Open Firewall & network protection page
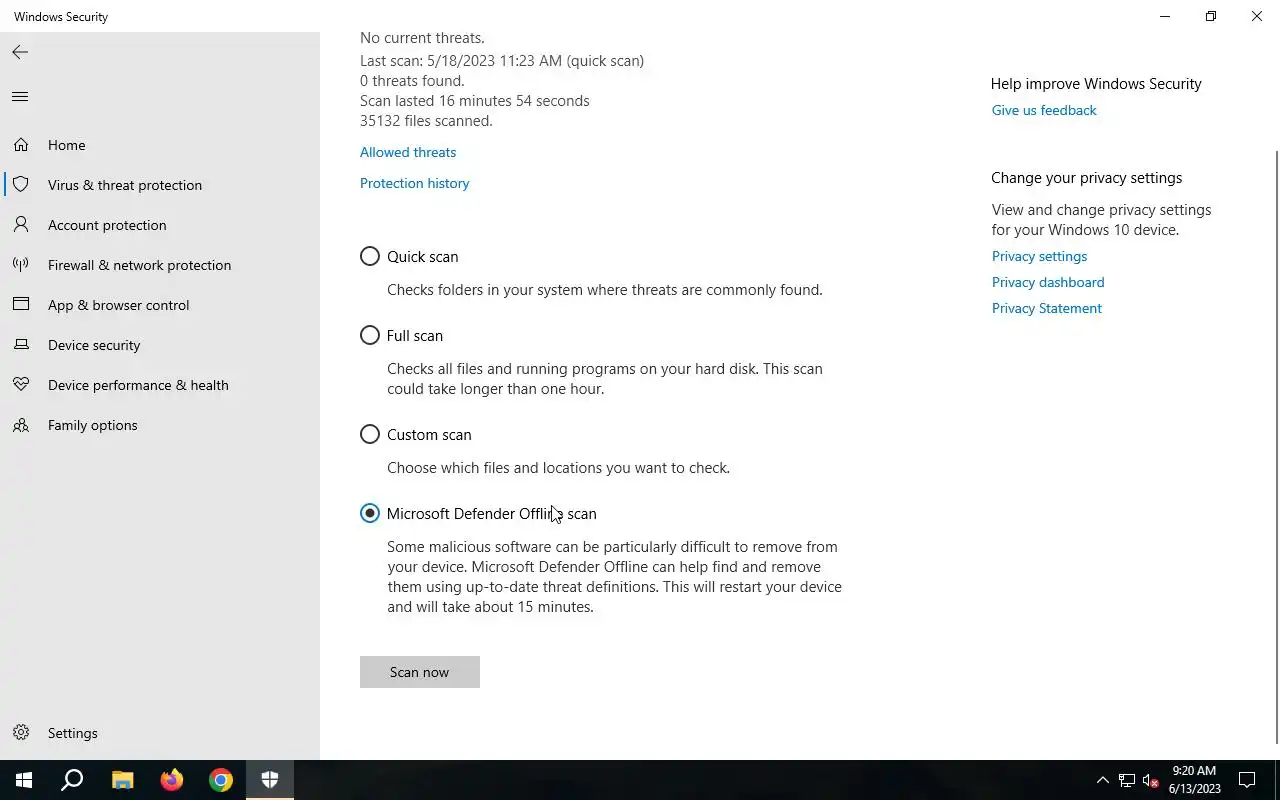 pos(160,265)
